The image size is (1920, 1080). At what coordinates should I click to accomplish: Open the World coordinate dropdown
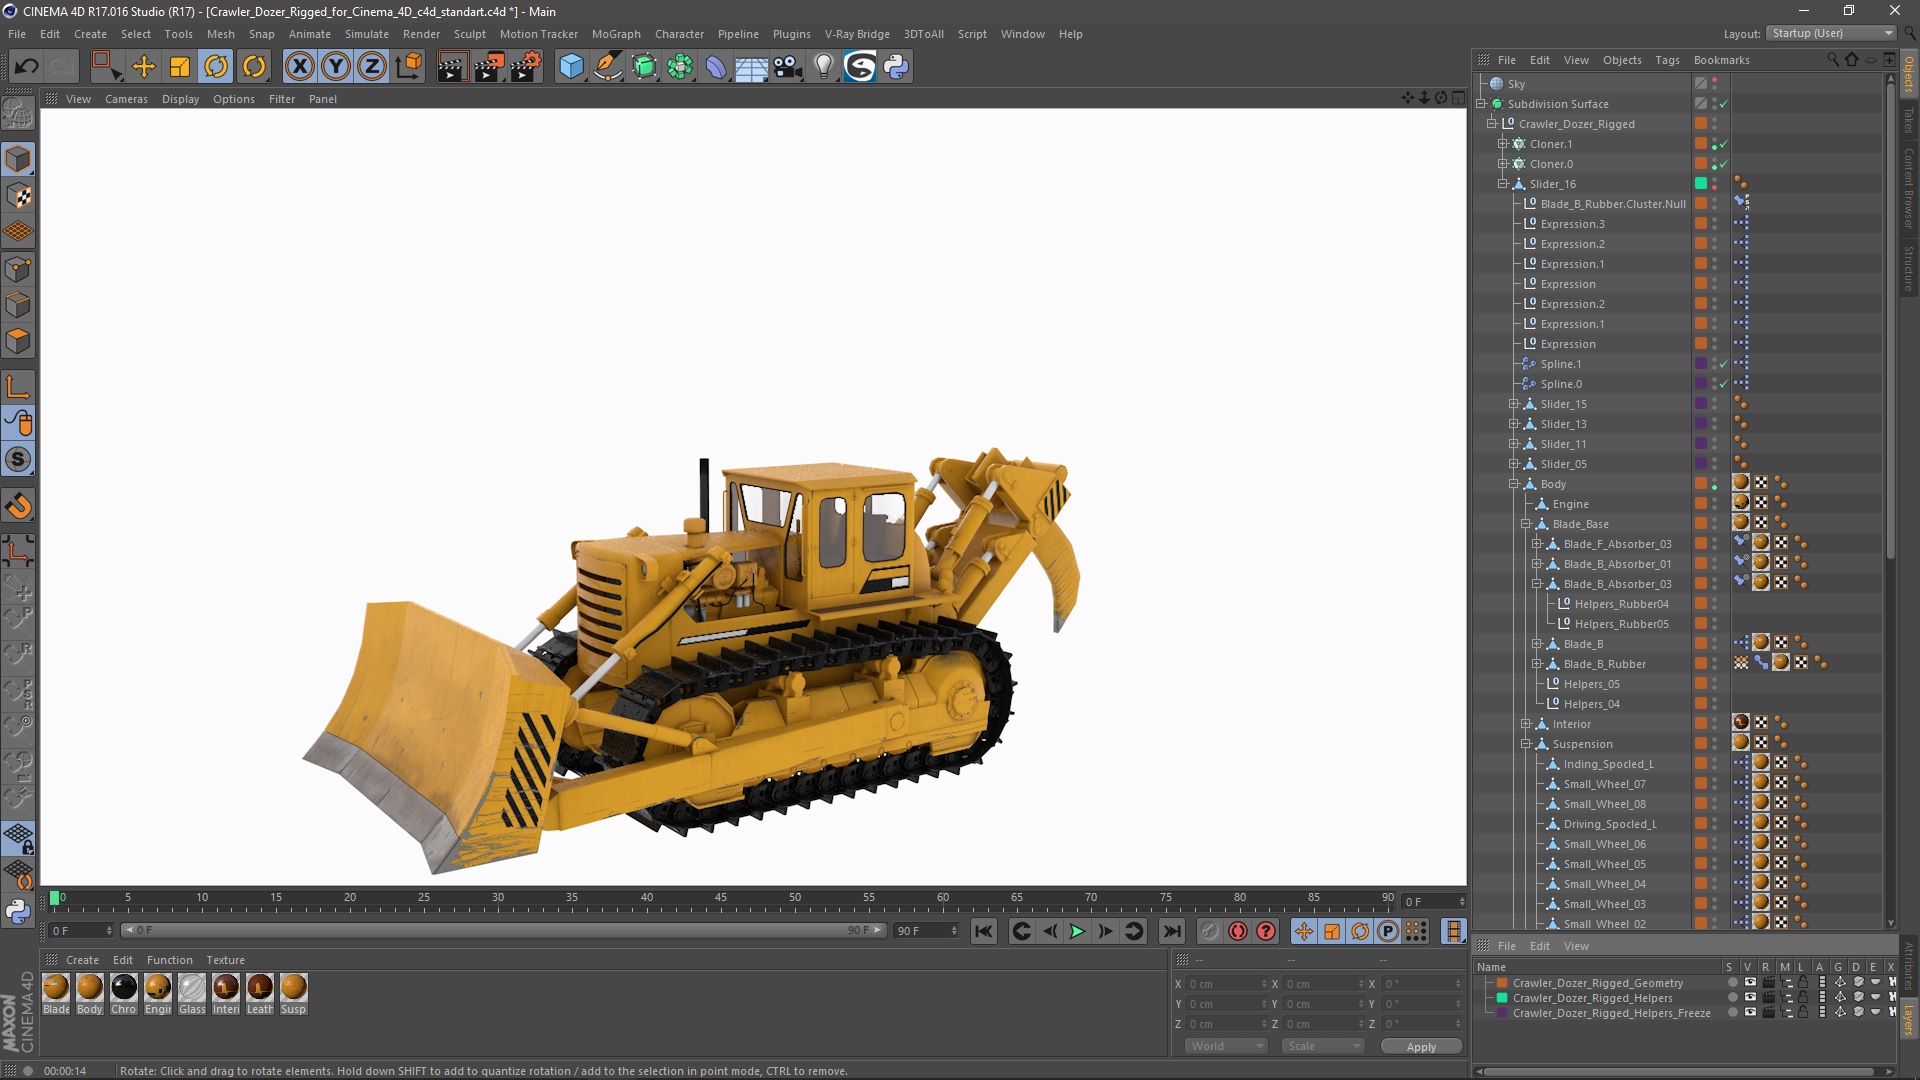[x=1226, y=1046]
